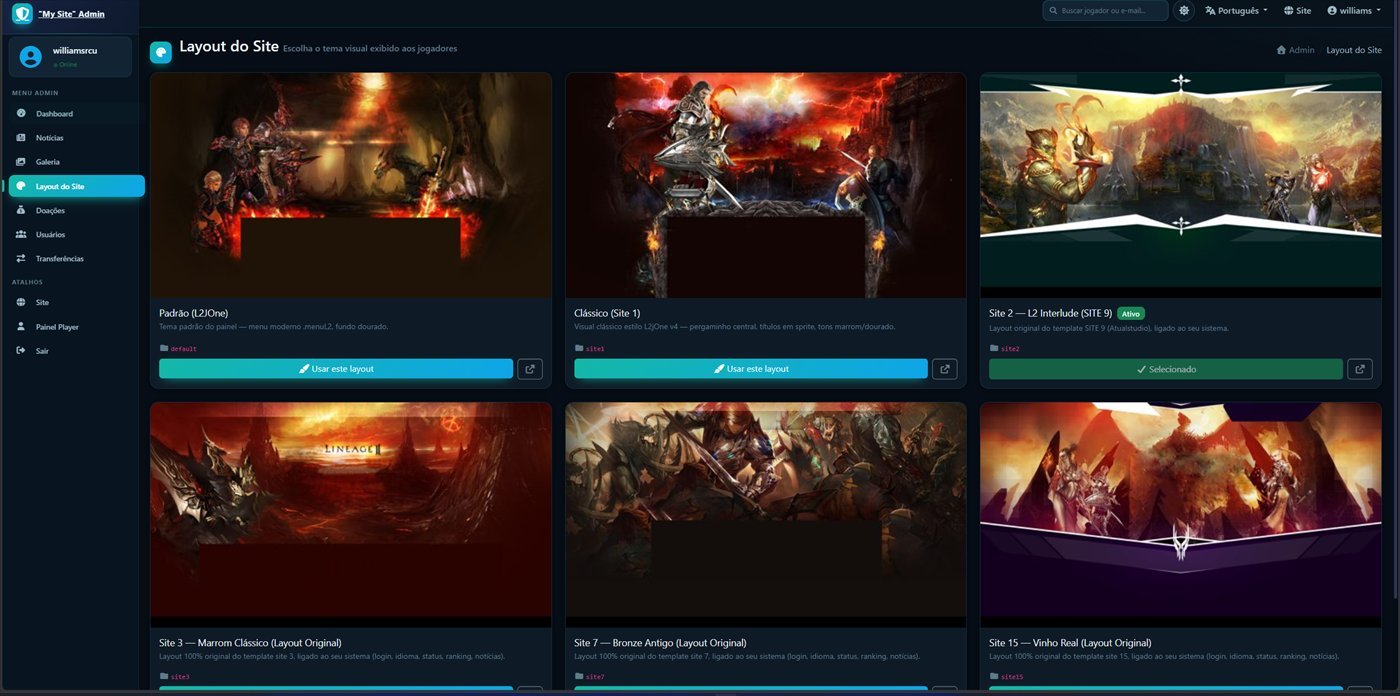Click the Site 7 — Bronze Antigo title
This screenshot has height=696, width=1400.
661,643
